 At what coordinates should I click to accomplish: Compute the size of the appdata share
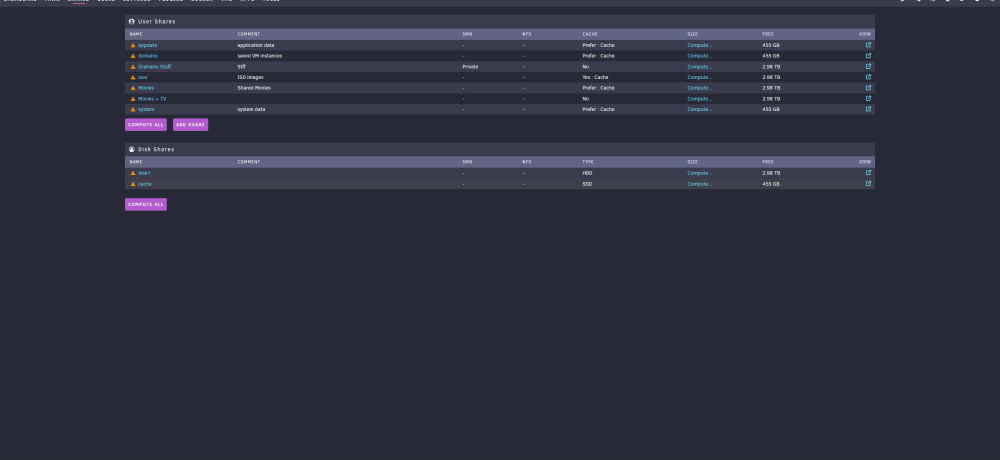click(700, 45)
